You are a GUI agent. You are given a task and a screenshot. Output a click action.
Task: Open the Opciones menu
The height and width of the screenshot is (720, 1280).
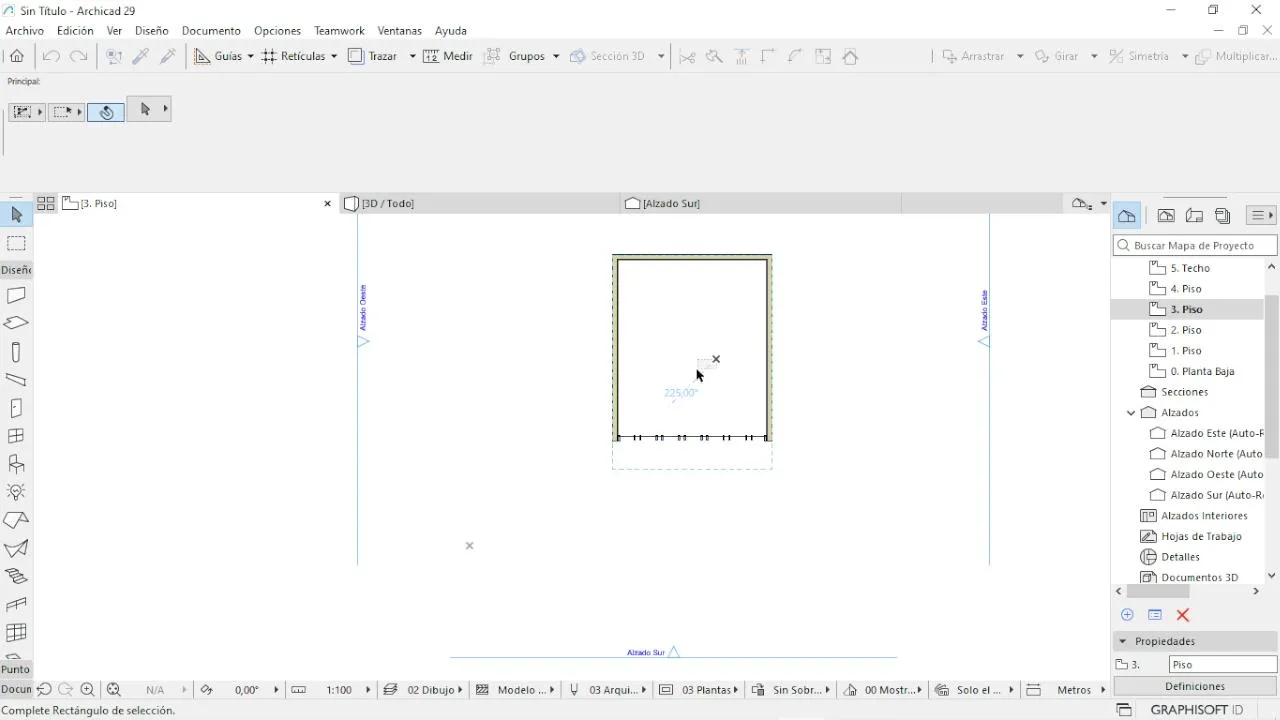[277, 31]
